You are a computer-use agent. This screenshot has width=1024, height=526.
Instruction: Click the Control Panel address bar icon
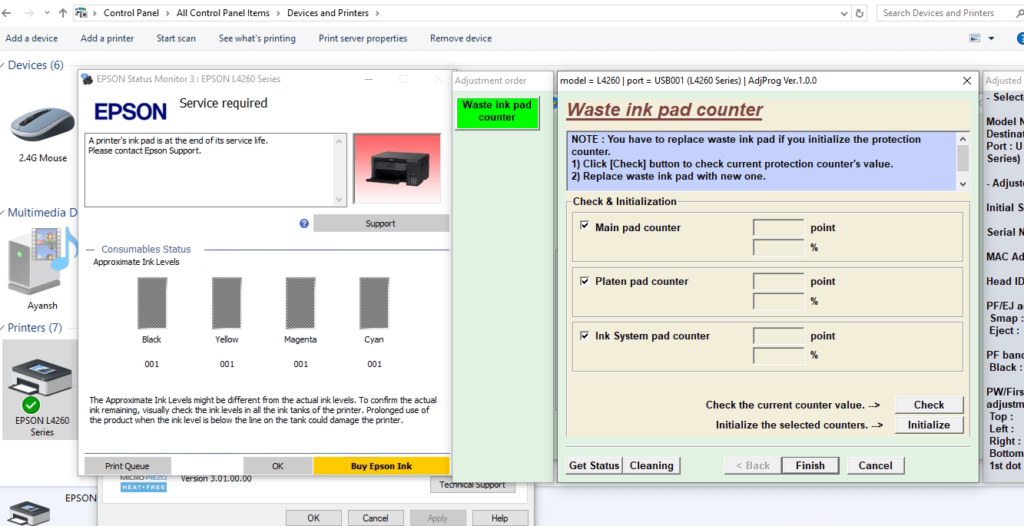[82, 12]
